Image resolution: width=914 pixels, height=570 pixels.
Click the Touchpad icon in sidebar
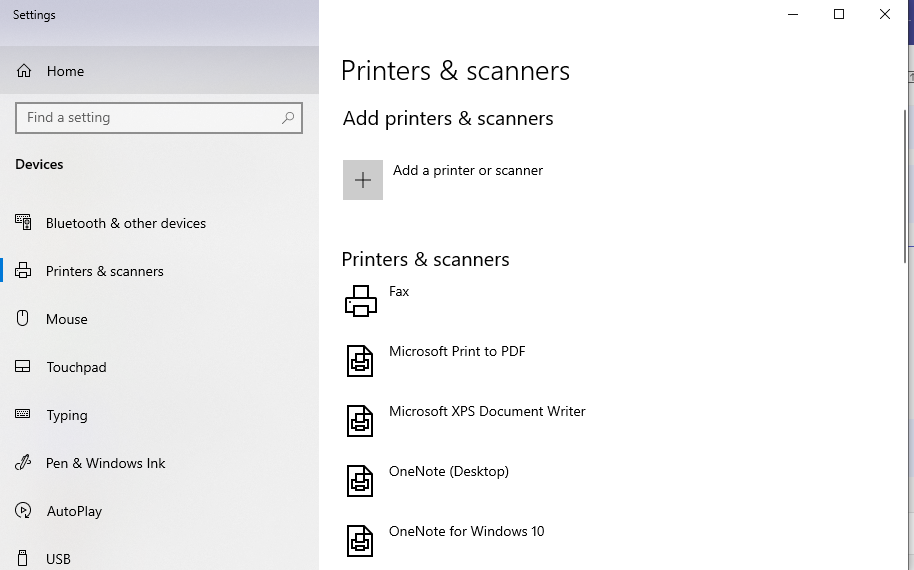[x=23, y=367]
